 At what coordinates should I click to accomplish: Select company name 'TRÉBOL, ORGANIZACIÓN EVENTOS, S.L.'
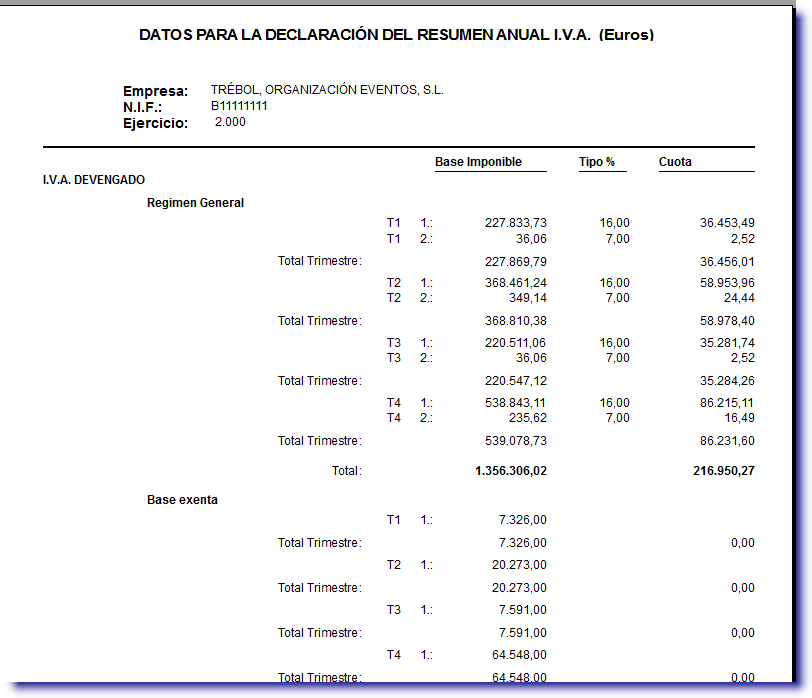pyautogui.click(x=327, y=90)
